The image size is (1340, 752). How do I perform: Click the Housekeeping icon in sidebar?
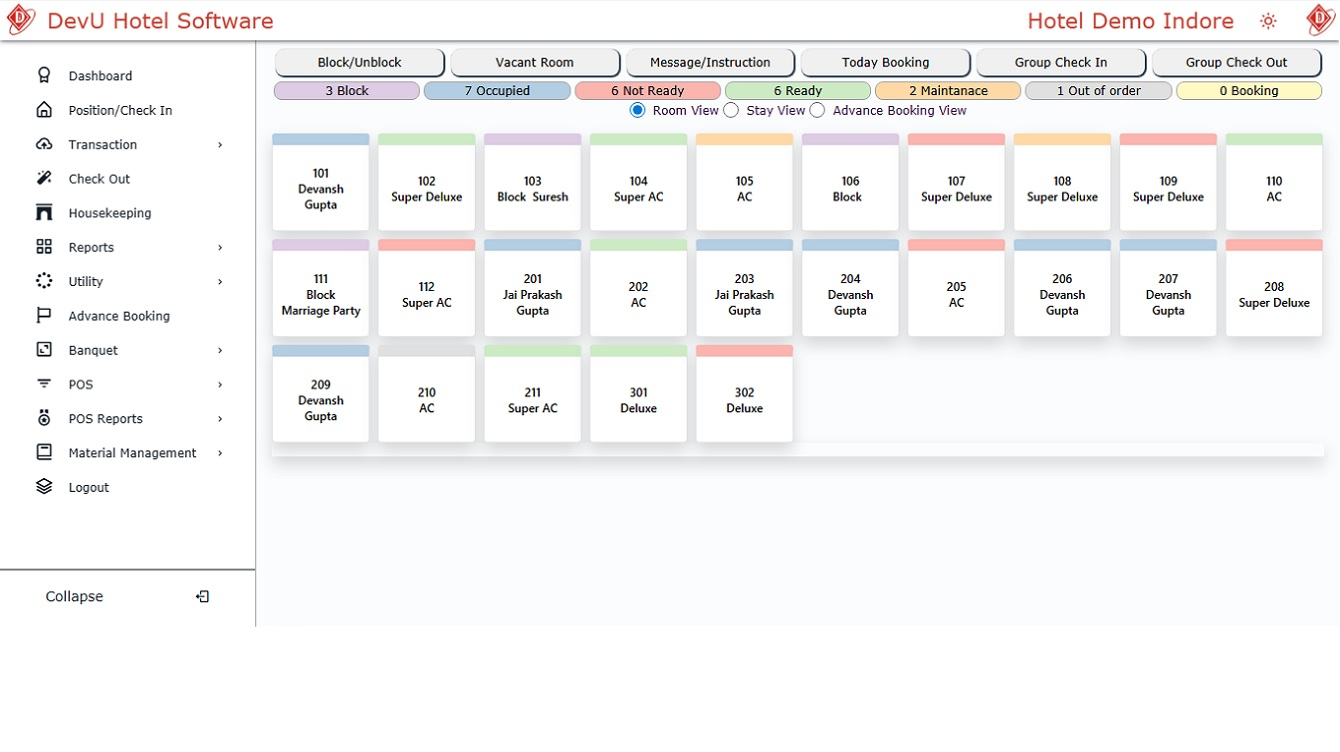click(x=44, y=213)
